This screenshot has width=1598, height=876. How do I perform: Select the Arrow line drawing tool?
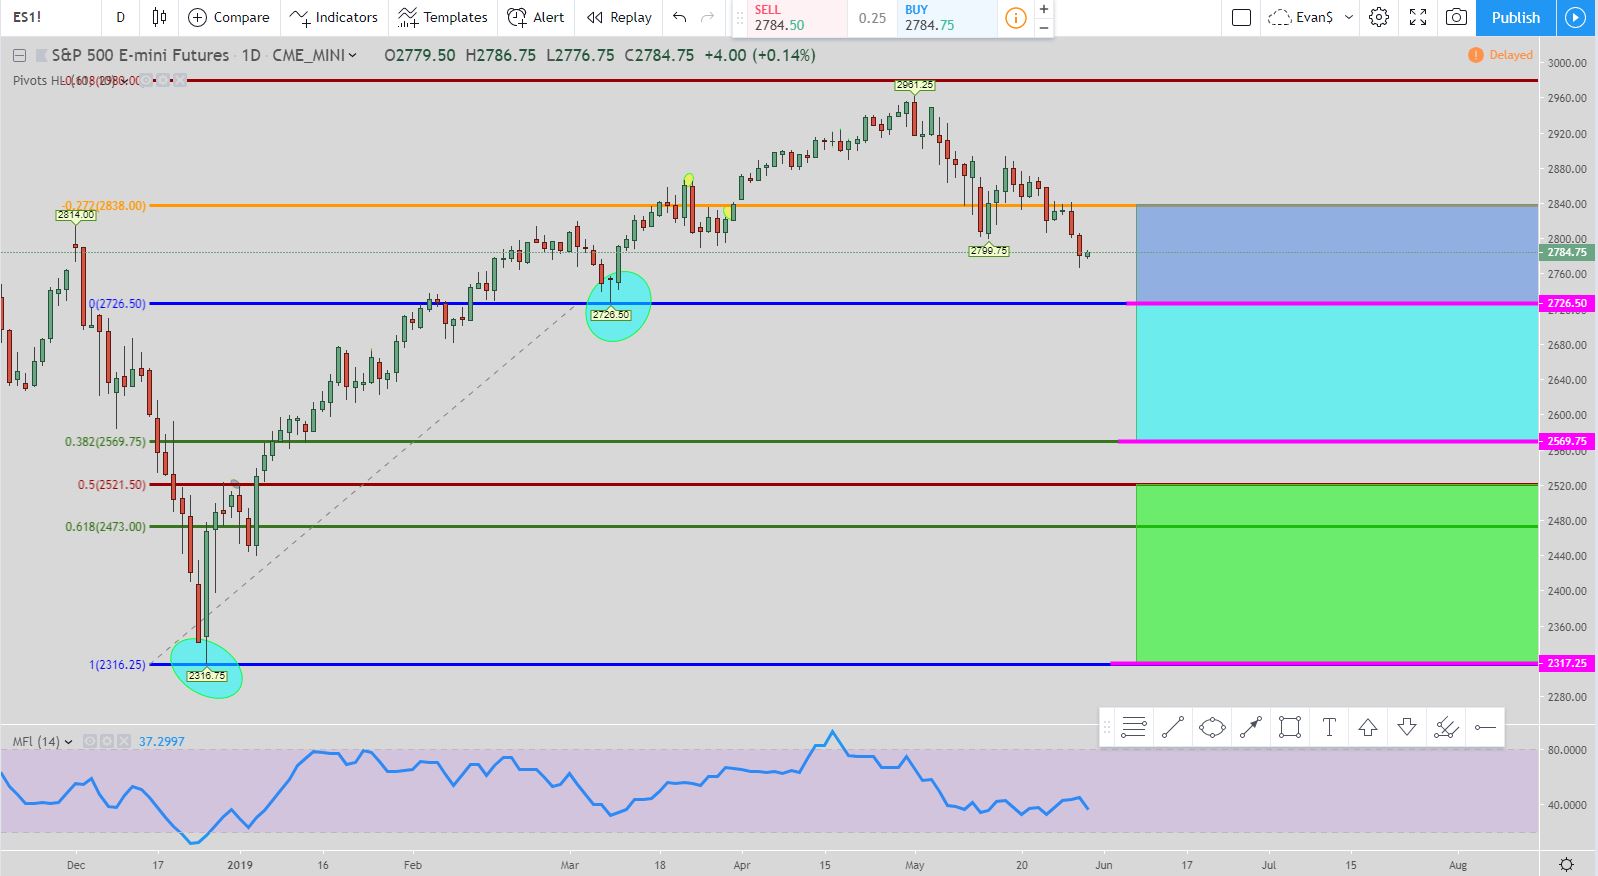click(1251, 727)
